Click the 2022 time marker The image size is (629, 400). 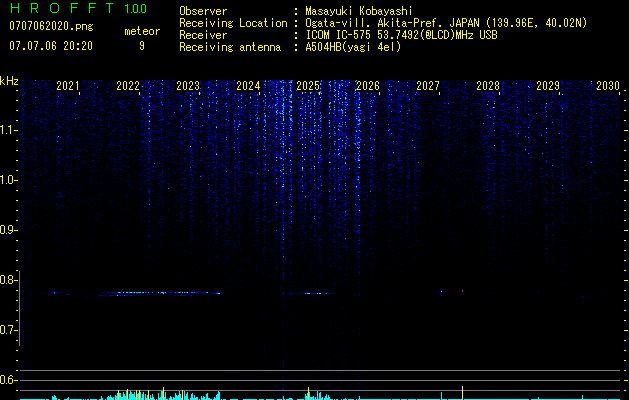pos(128,86)
